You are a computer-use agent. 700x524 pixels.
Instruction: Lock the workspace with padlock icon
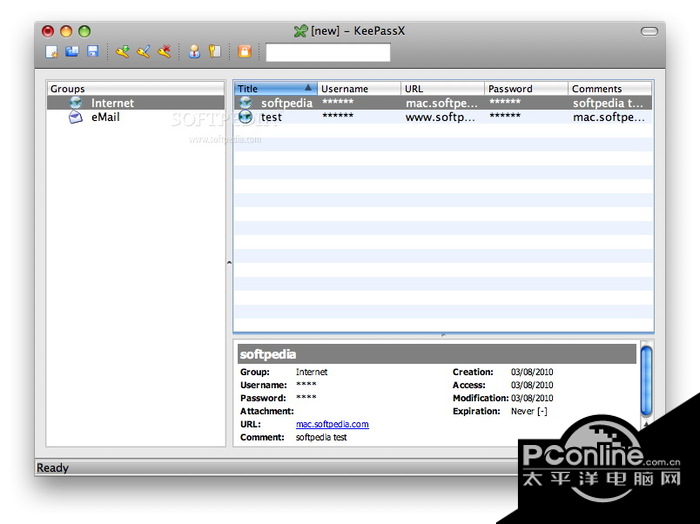245,51
